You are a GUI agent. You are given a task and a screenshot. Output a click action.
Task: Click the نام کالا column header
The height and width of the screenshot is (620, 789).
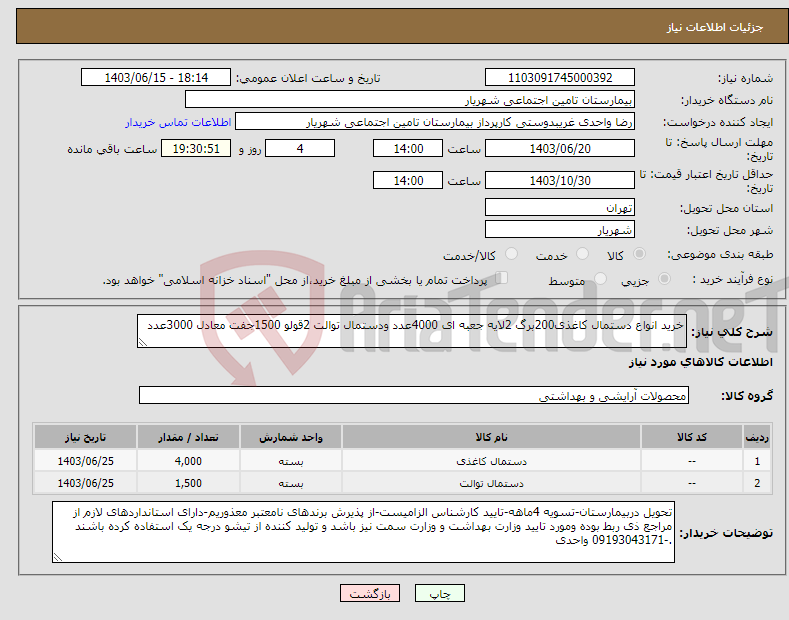coord(491,437)
